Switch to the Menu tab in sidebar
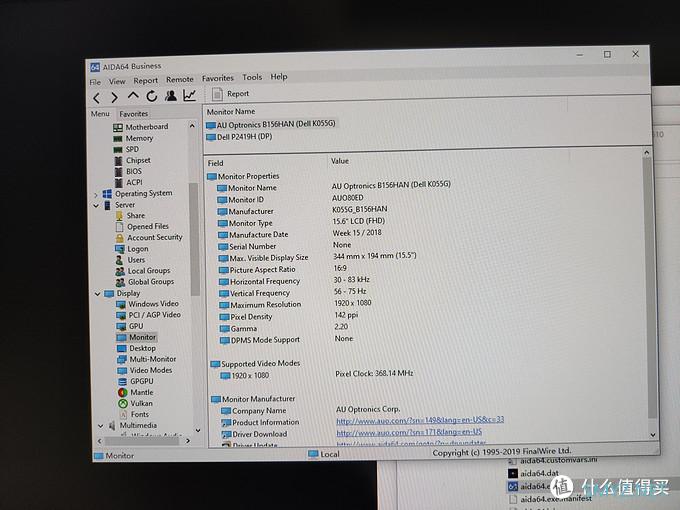The width and height of the screenshot is (680, 510). pos(100,114)
